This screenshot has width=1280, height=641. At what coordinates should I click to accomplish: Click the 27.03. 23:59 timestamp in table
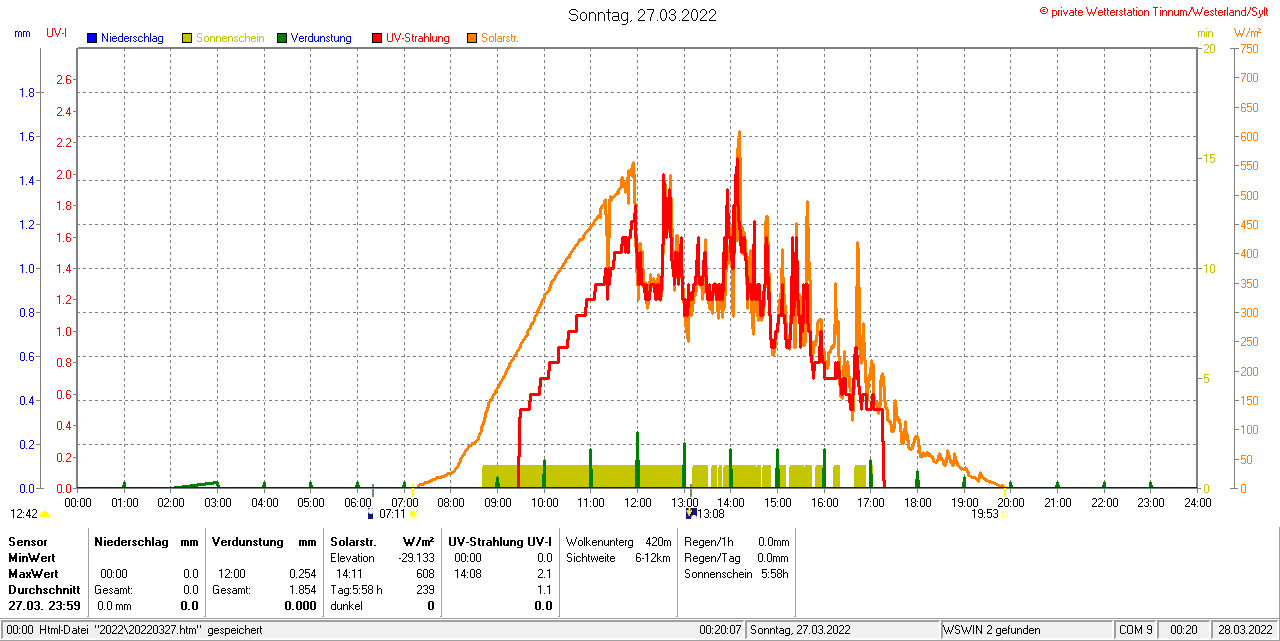(x=43, y=606)
